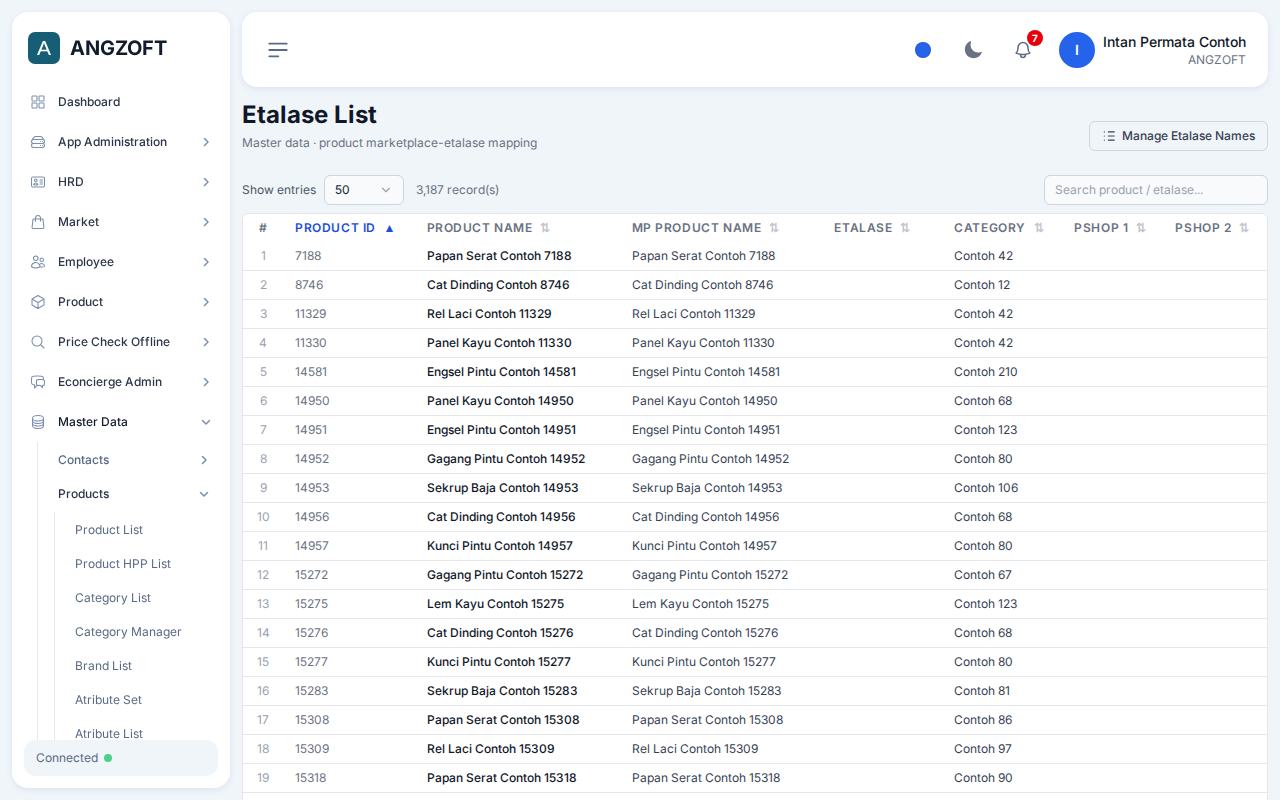
Task: Click the notification badge showing 7
Action: pyautogui.click(x=1035, y=38)
